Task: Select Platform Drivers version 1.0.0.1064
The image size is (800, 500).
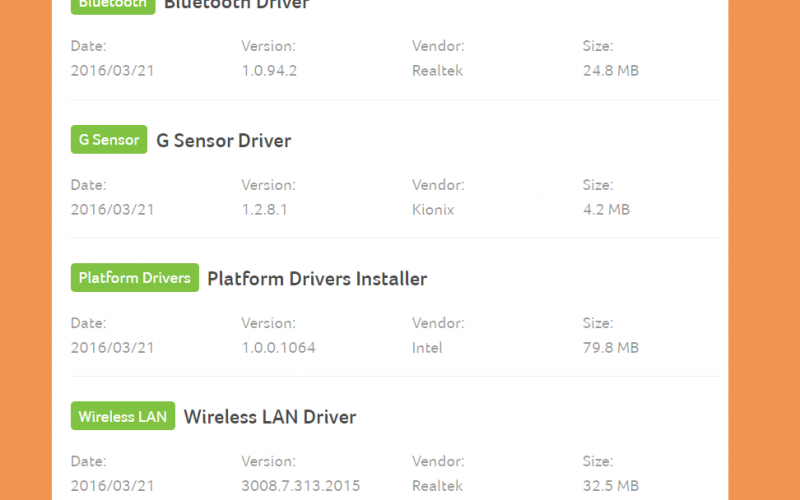Action: point(278,348)
